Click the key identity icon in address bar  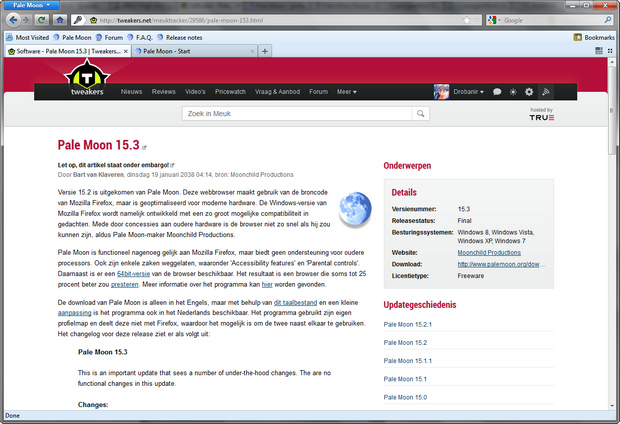coord(78,20)
